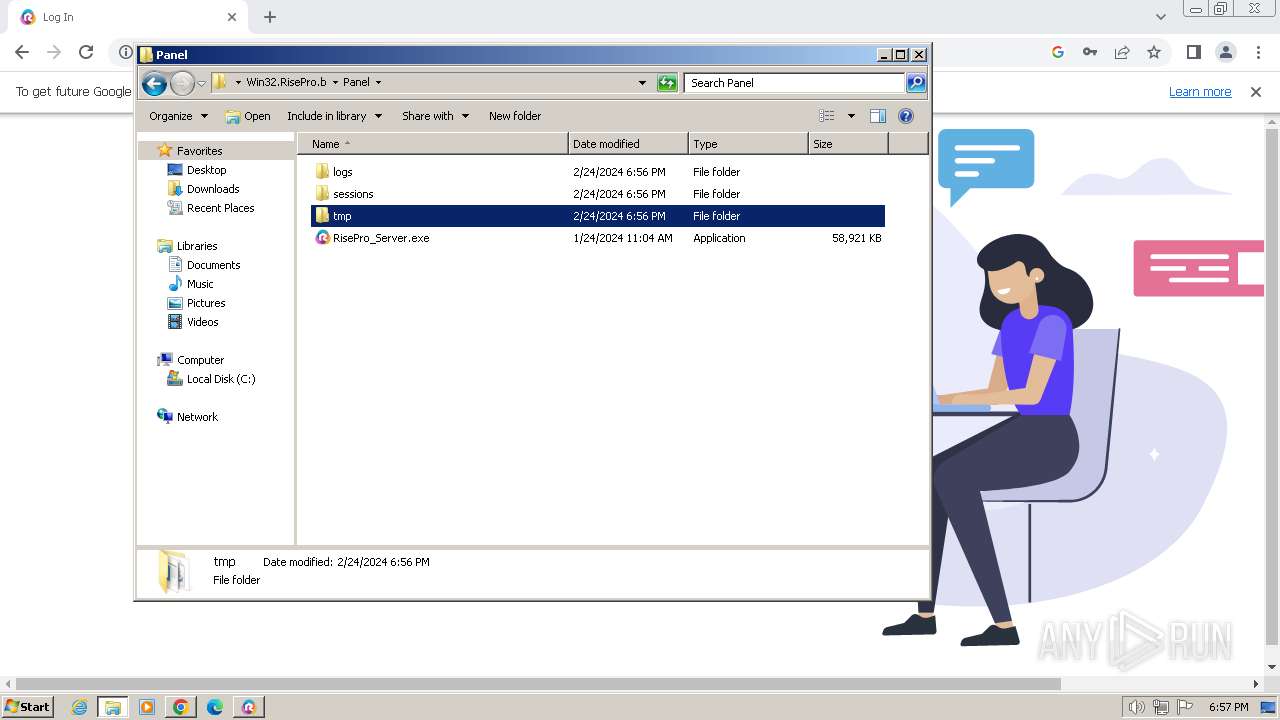The width and height of the screenshot is (1280, 720).
Task: Click Computer in navigation pane
Action: (200, 360)
